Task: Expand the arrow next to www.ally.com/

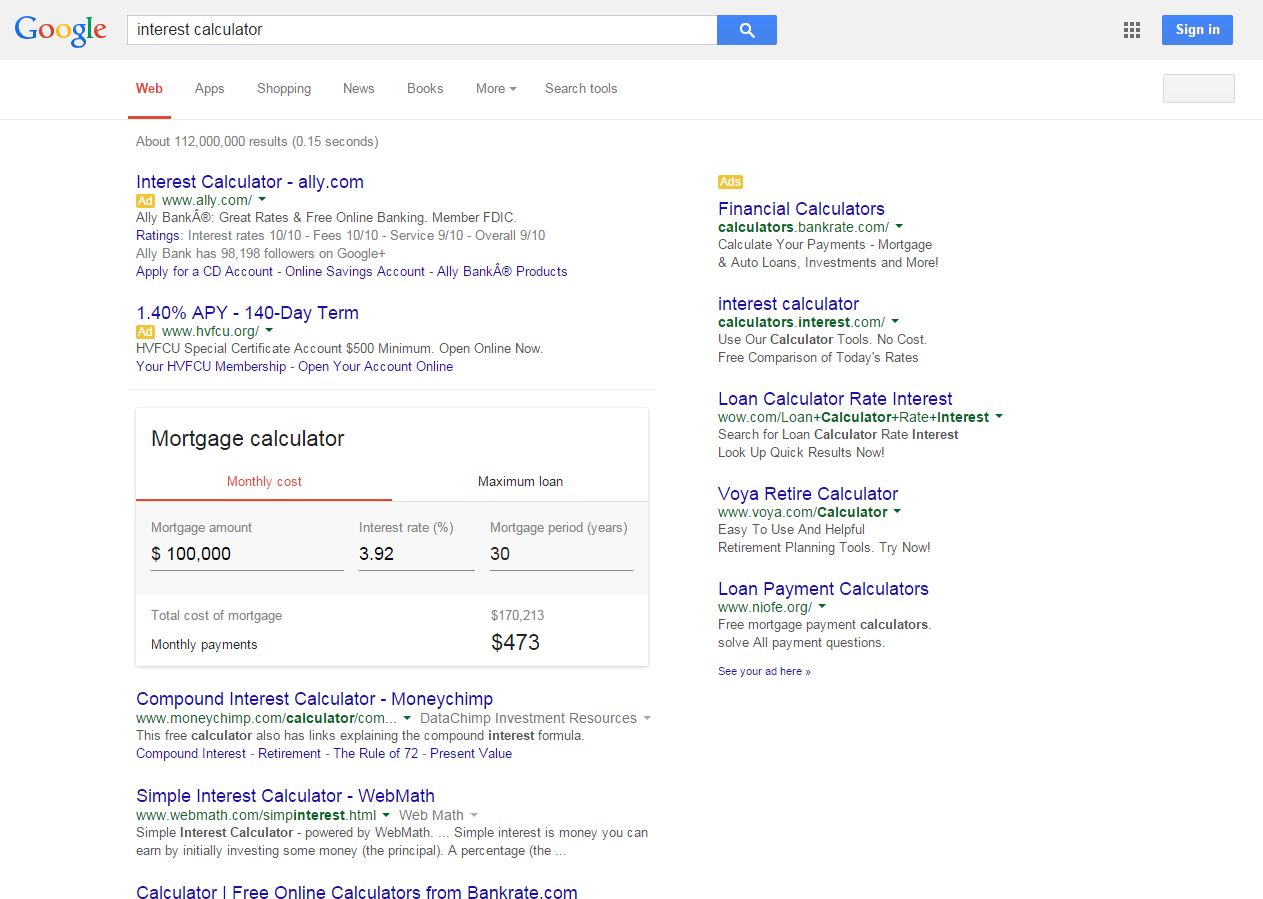Action: [262, 200]
